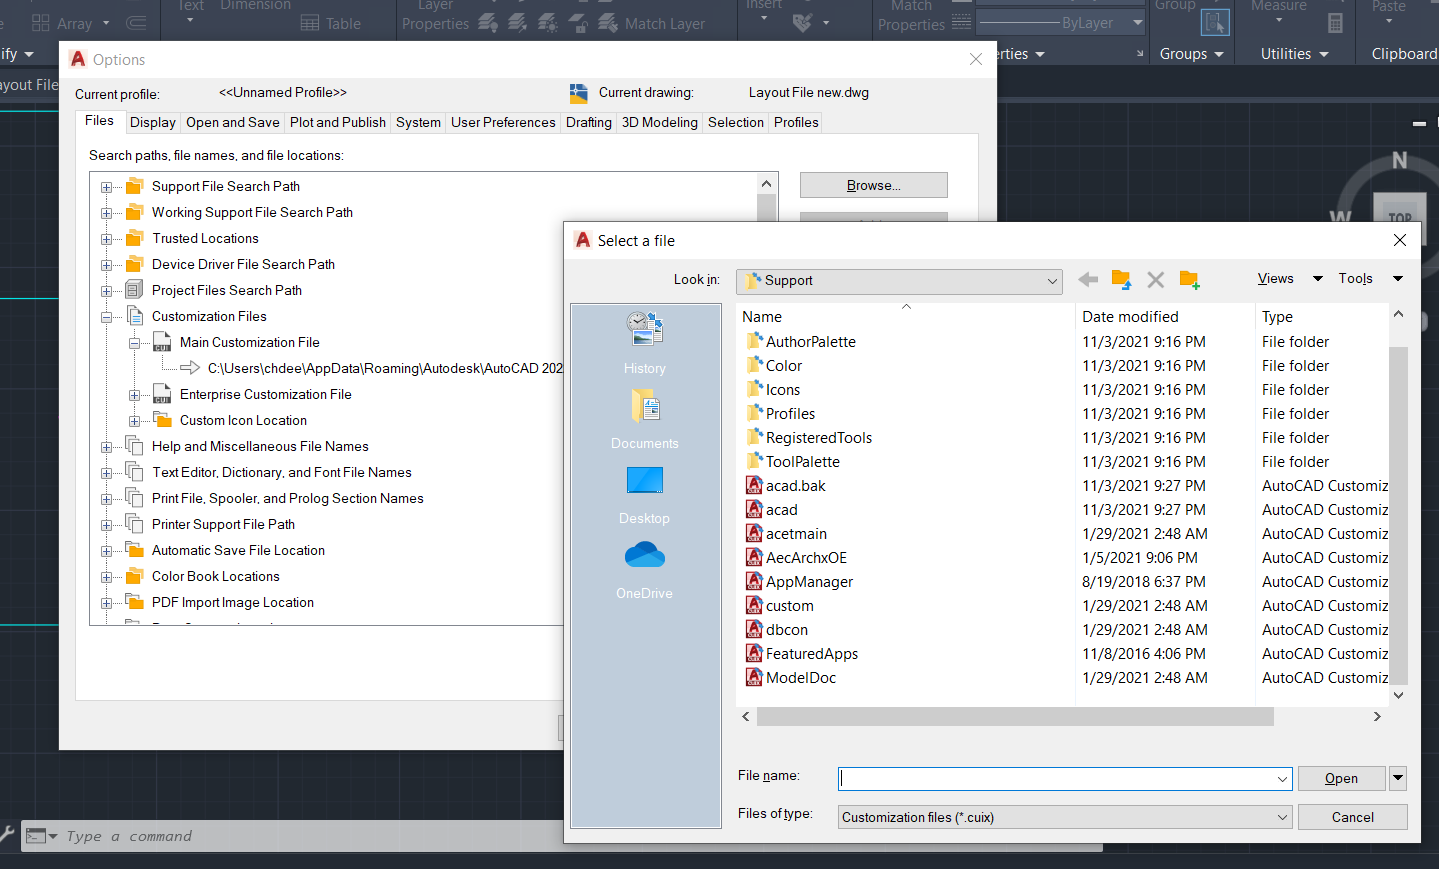This screenshot has height=869, width=1439.
Task: Select the acad.bak file icon
Action: 755,486
